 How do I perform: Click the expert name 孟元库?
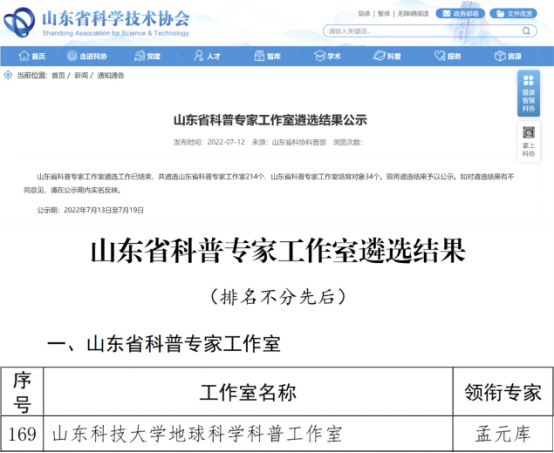point(503,434)
